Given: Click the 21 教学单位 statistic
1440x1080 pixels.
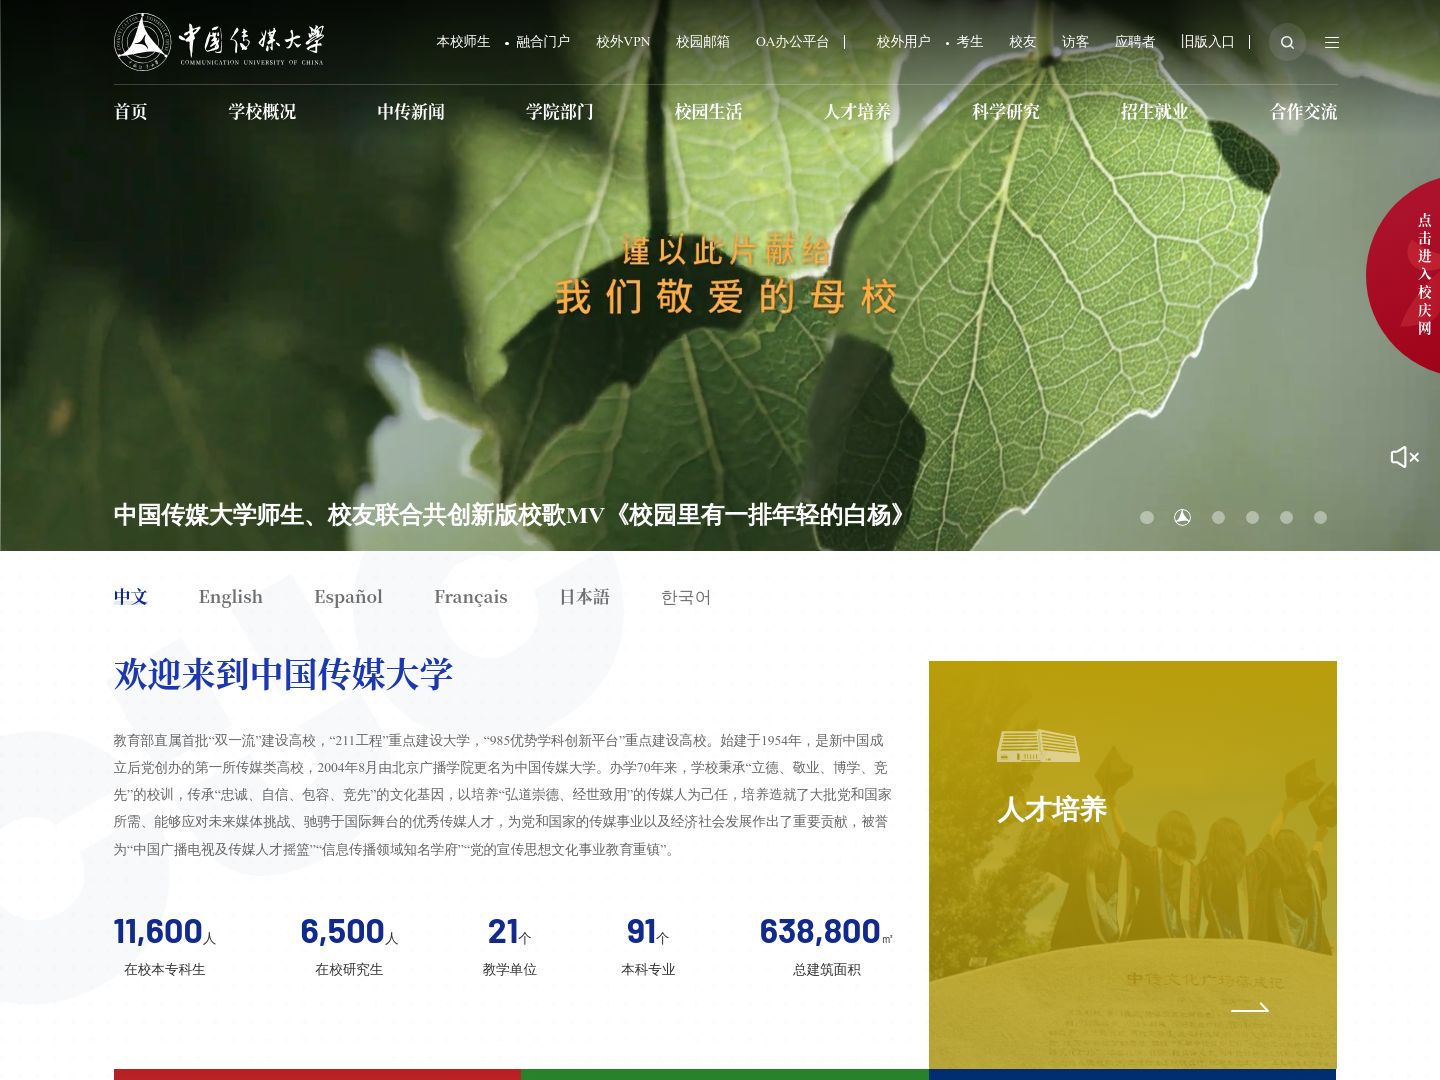Looking at the screenshot, I should [x=510, y=945].
